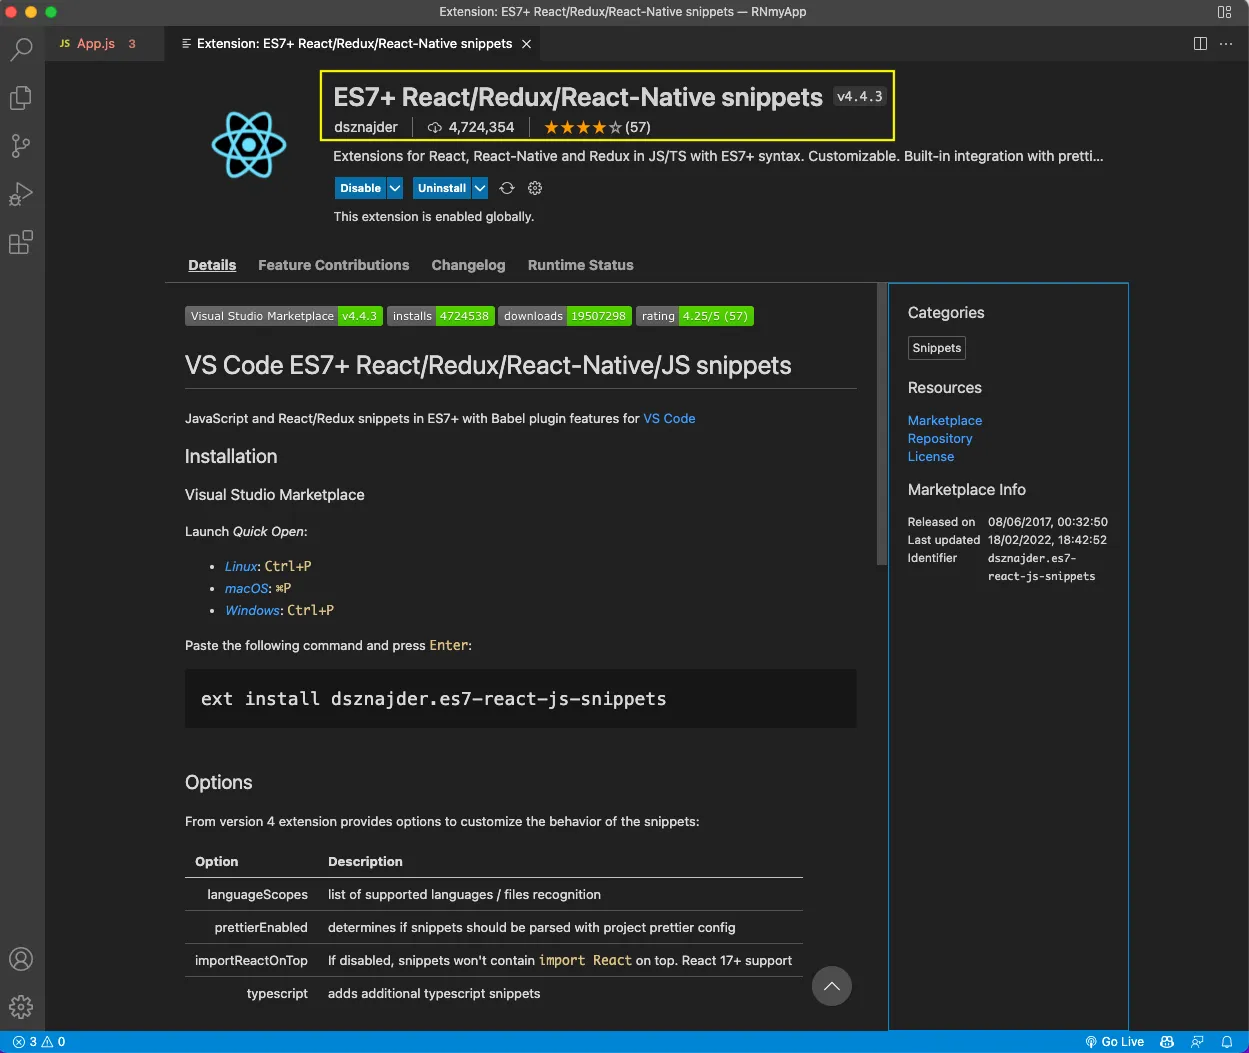This screenshot has height=1053, width=1249.
Task: Click the Visual Studio Marketplace v4.4.3 badge
Action: pos(284,316)
